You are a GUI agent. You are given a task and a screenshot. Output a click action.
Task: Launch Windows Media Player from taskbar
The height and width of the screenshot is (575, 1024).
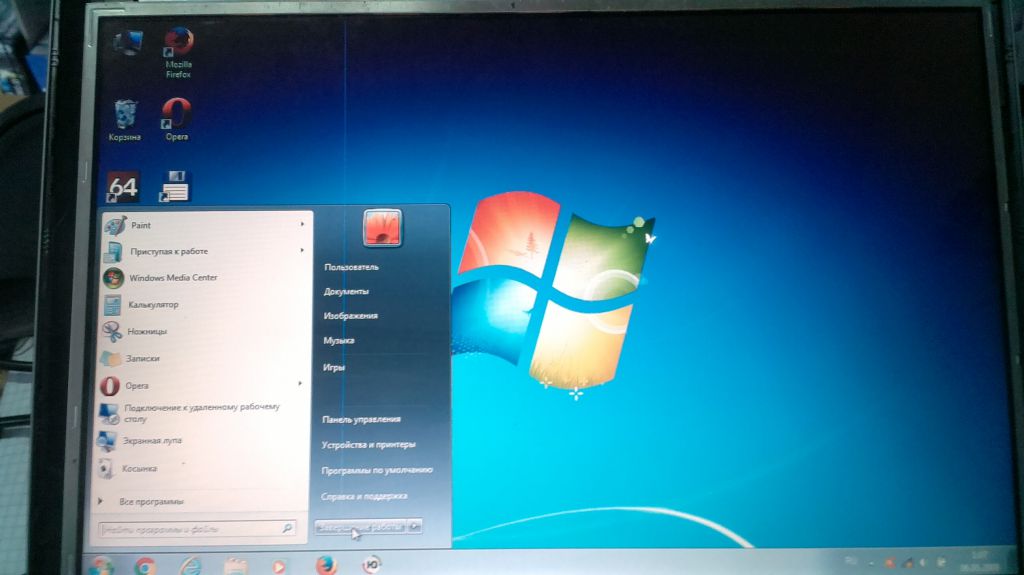click(280, 567)
